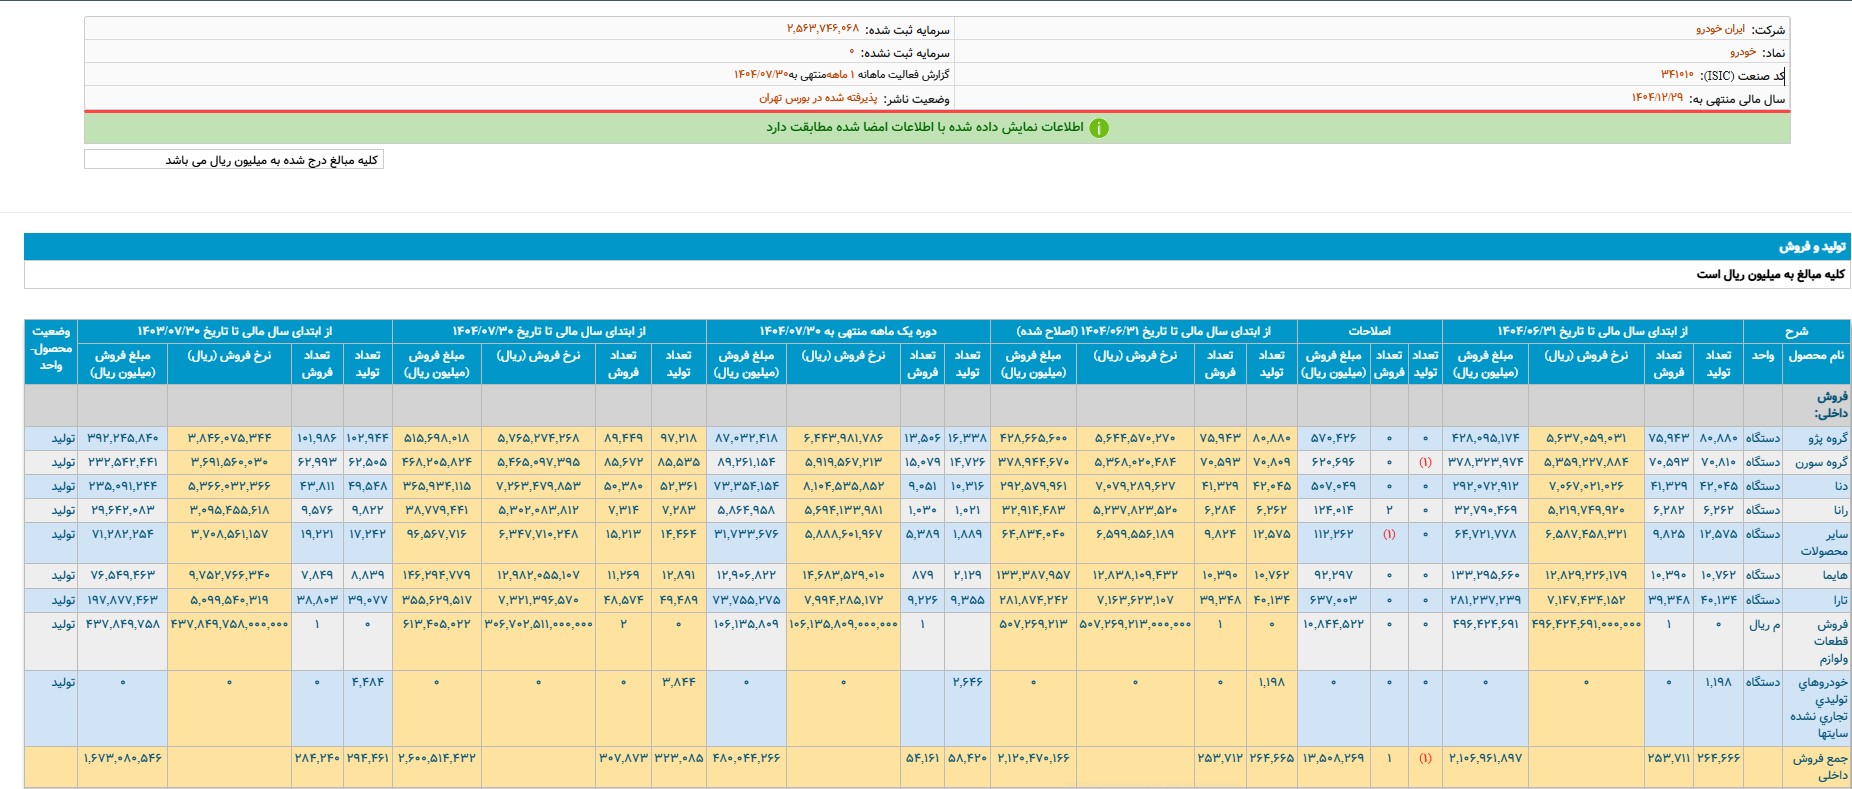Click the ISIC industry code ۳۴۱۰۱۰
This screenshot has width=1852, height=789.
click(1677, 75)
